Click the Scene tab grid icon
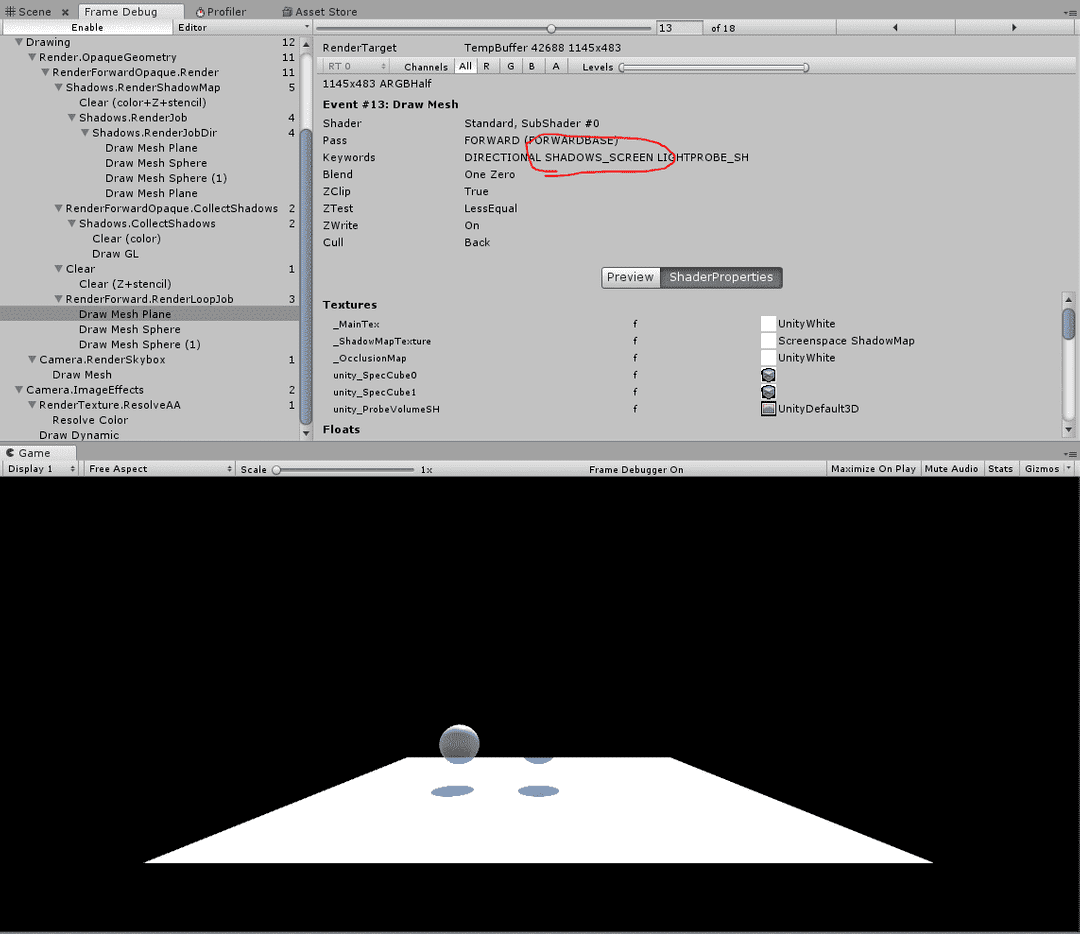This screenshot has height=934, width=1080. coord(8,11)
